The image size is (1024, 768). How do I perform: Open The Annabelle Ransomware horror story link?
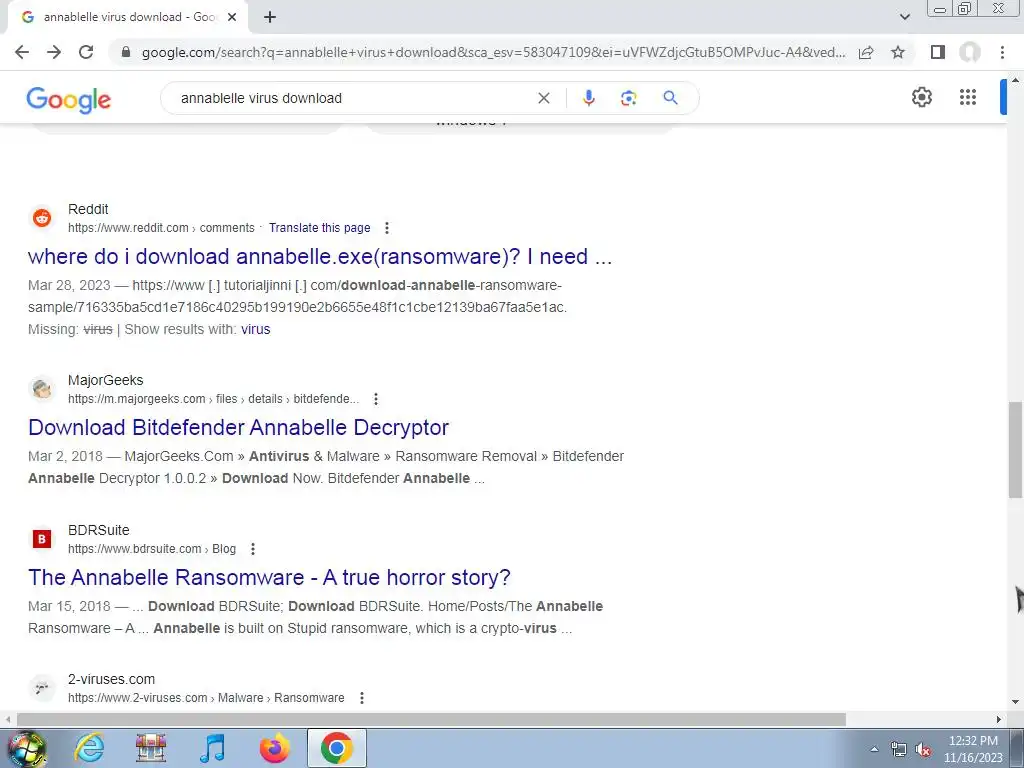(269, 577)
